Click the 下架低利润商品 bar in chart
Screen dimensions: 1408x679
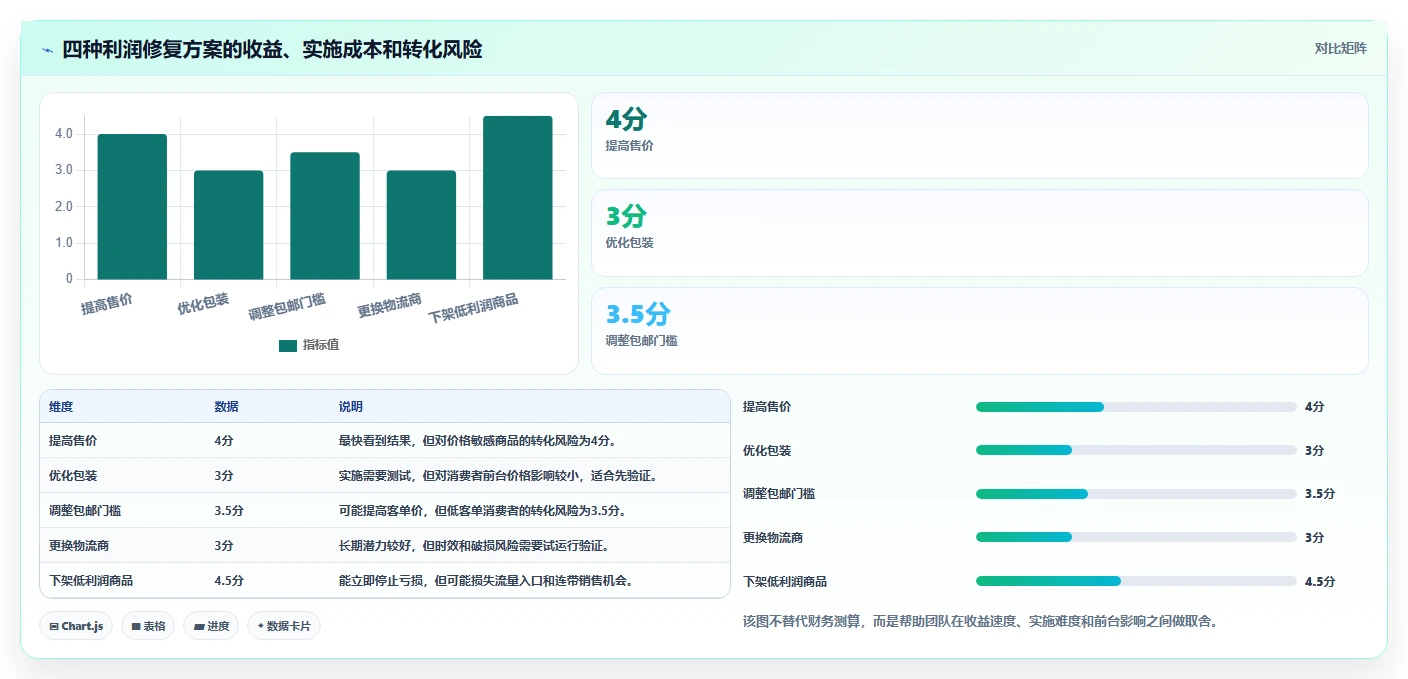pos(518,198)
